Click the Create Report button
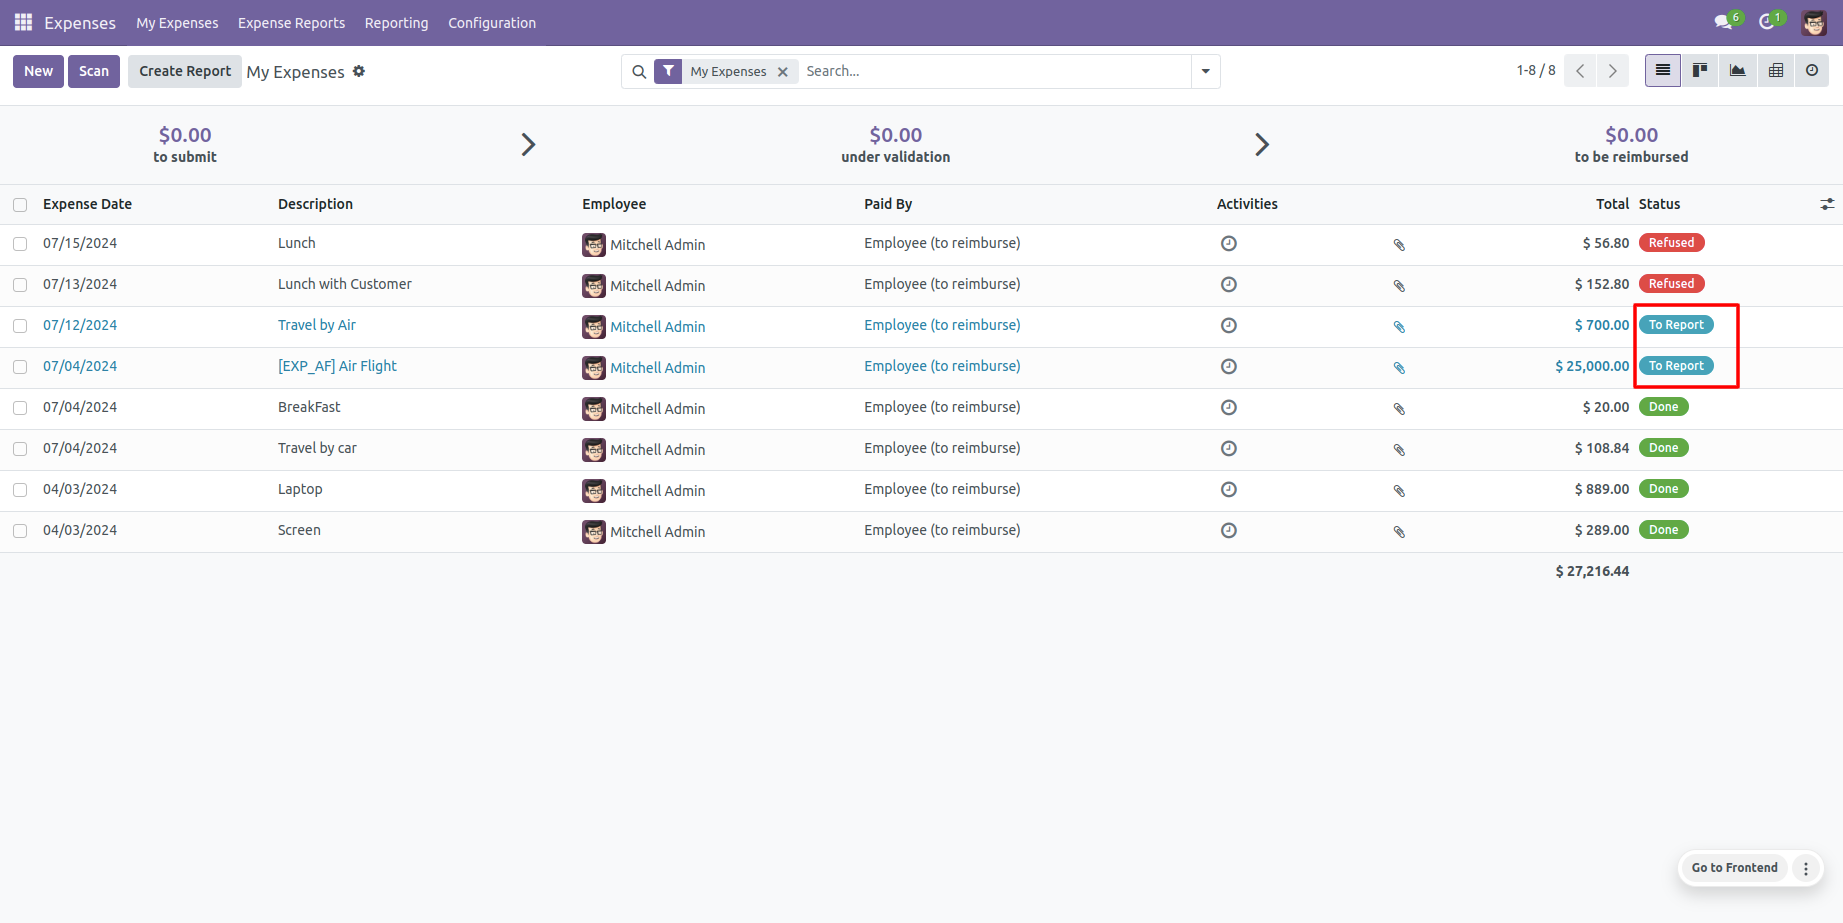Screen dimensions: 1843x923 click(185, 71)
